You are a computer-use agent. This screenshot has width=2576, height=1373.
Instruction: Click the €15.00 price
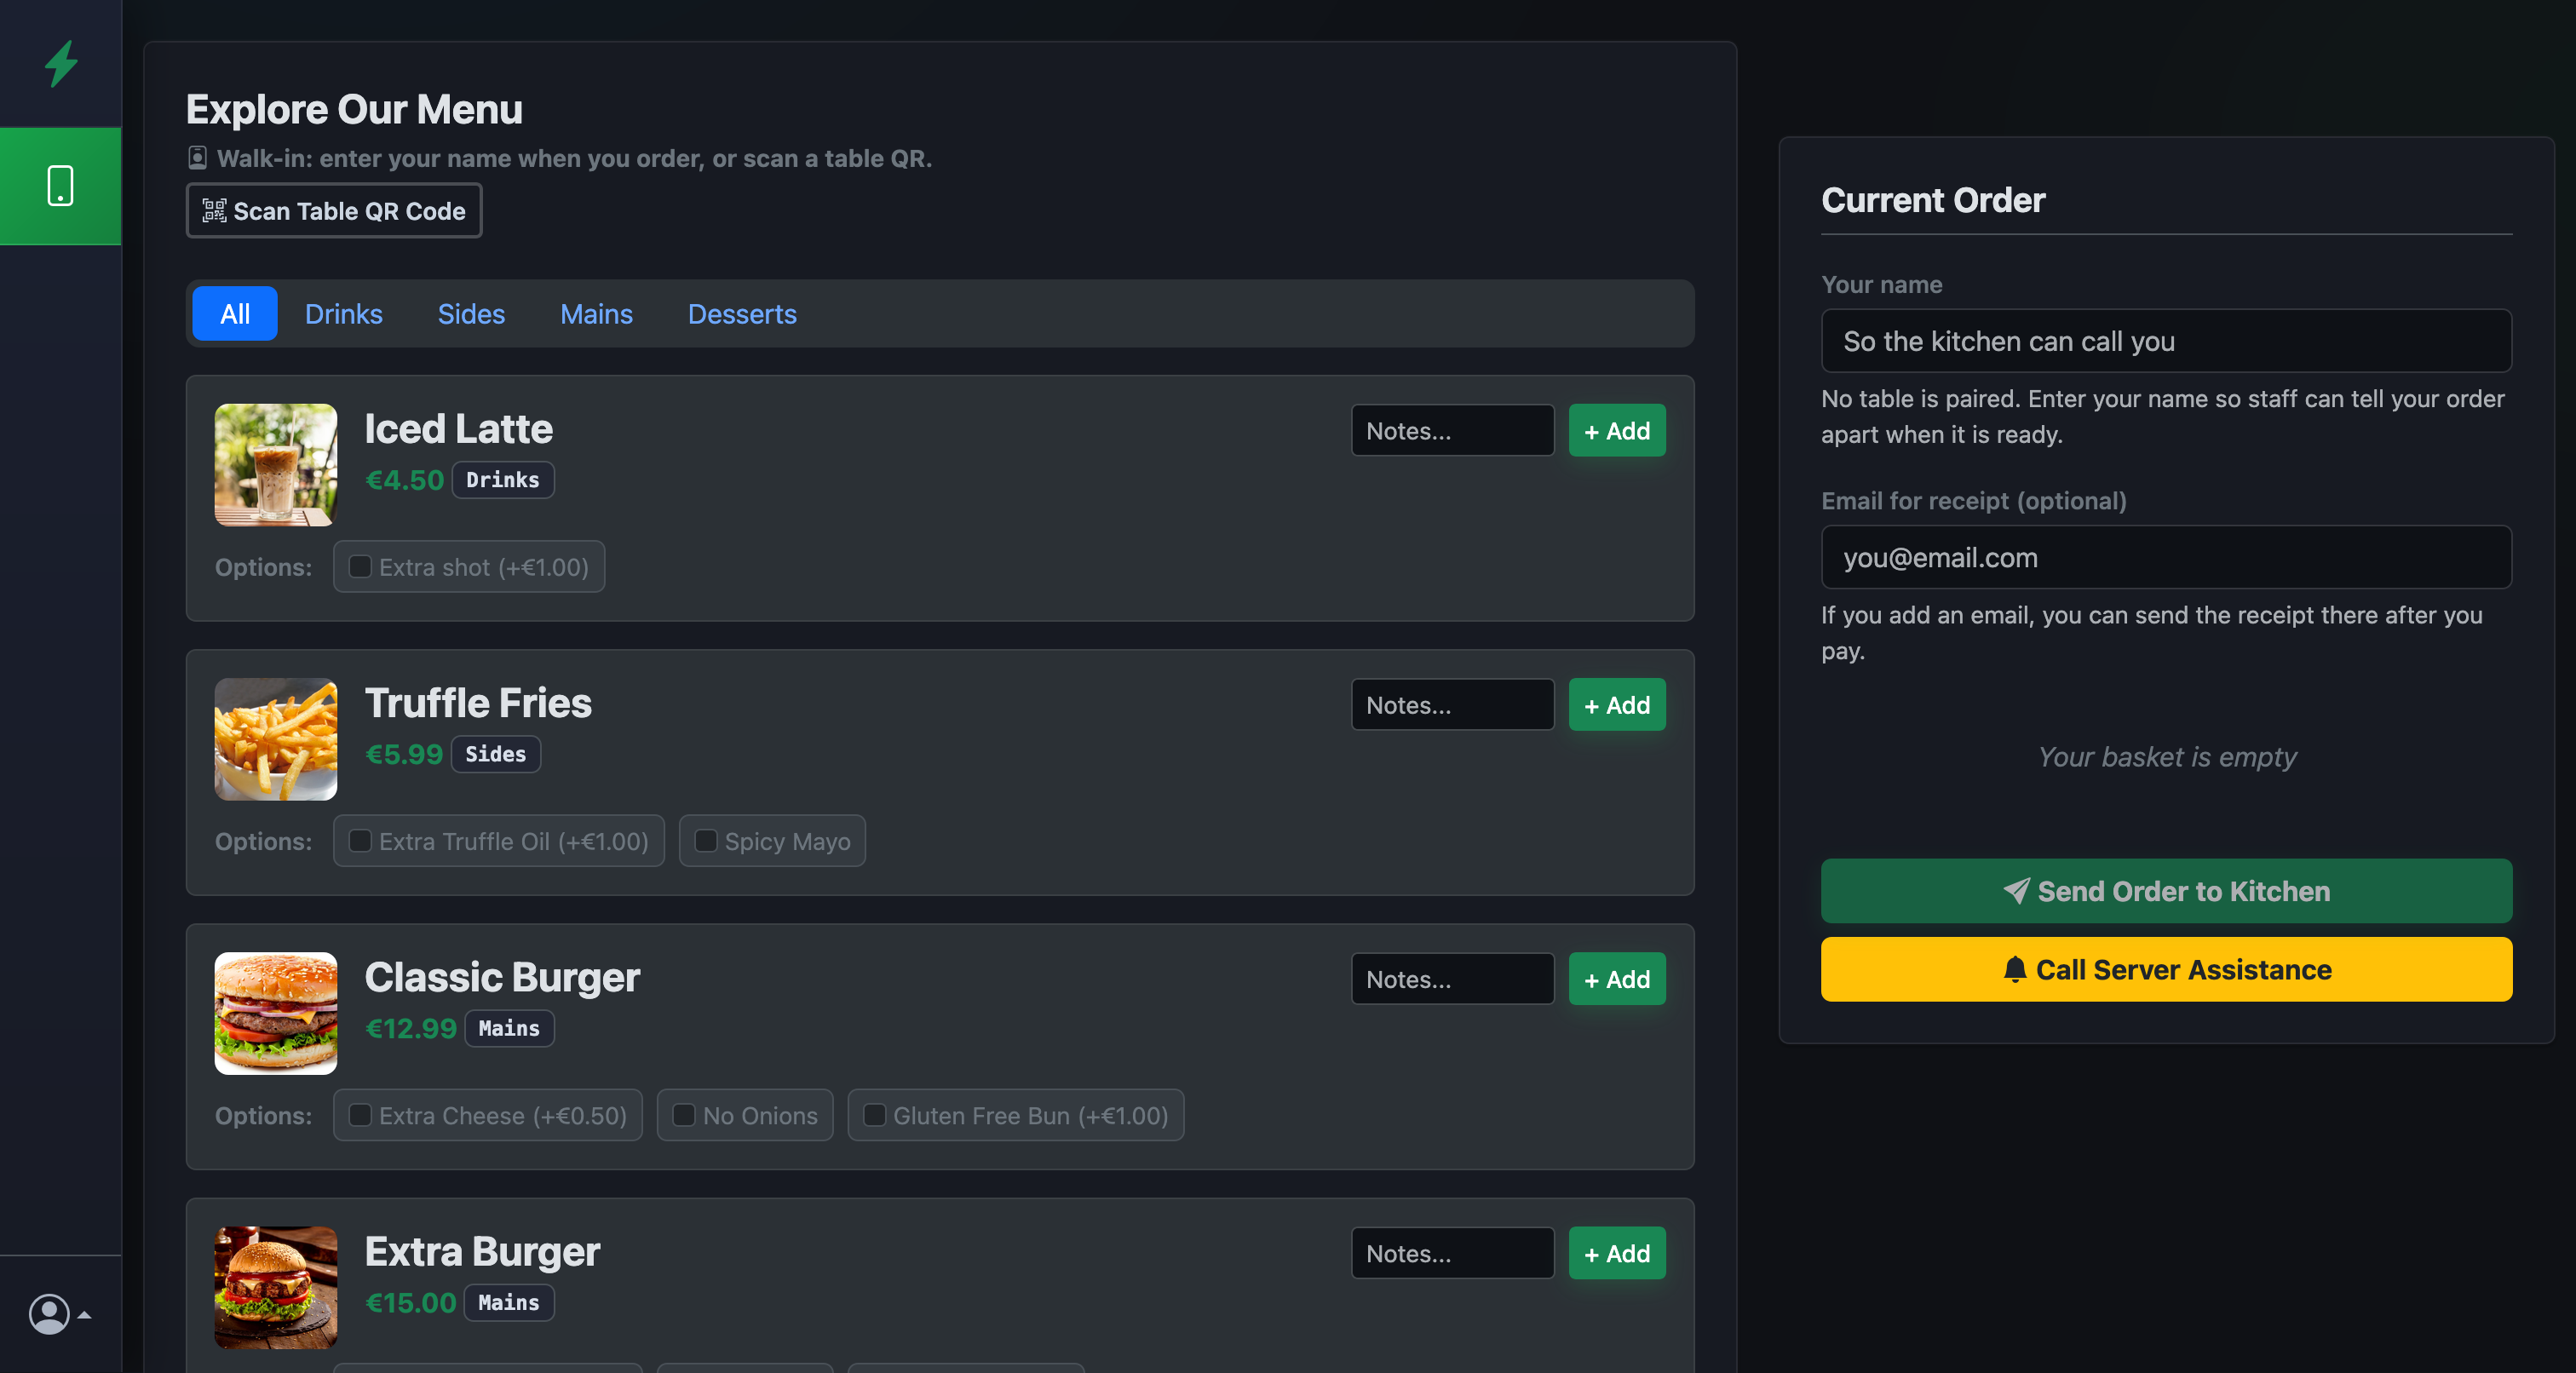point(411,1302)
